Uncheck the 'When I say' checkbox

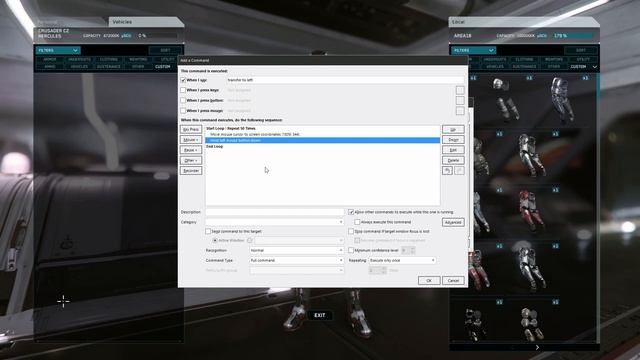click(x=183, y=80)
